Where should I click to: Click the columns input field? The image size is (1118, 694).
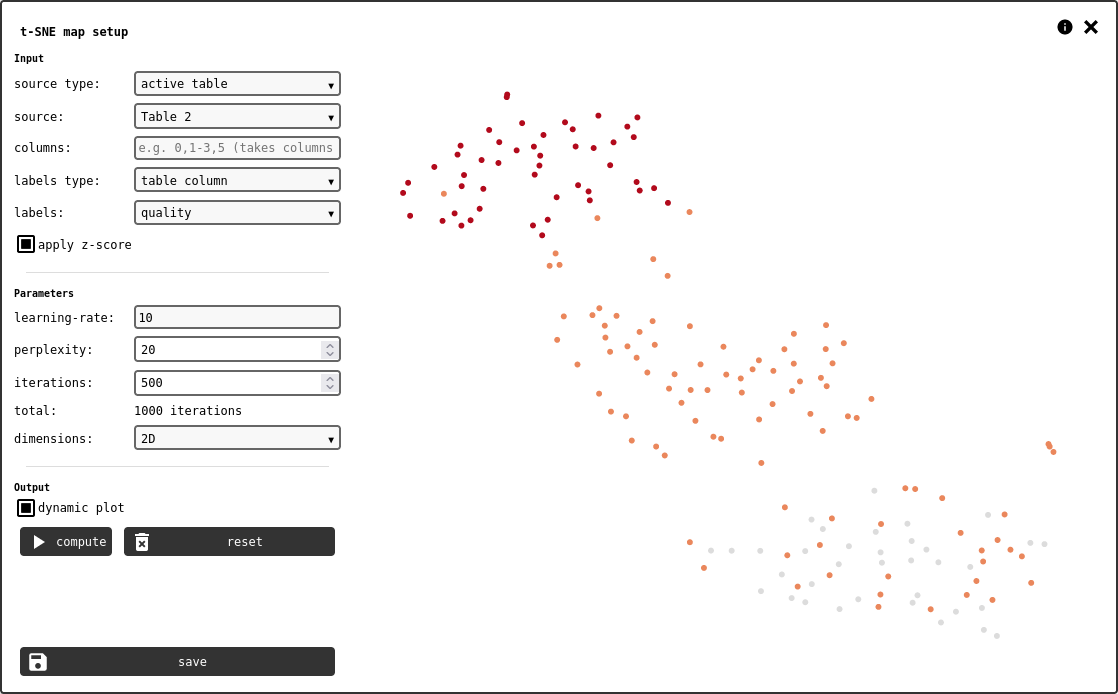click(237, 148)
